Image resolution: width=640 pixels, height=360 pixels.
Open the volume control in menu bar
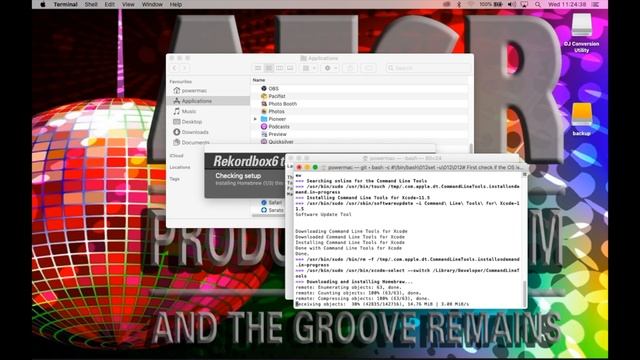(x=512, y=4)
